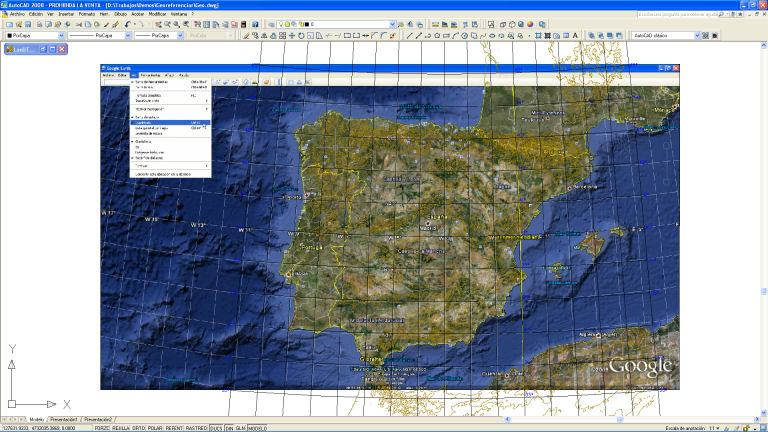Open the PorCapa linetype dropdown
The height and width of the screenshot is (432, 768).
[x=128, y=36]
